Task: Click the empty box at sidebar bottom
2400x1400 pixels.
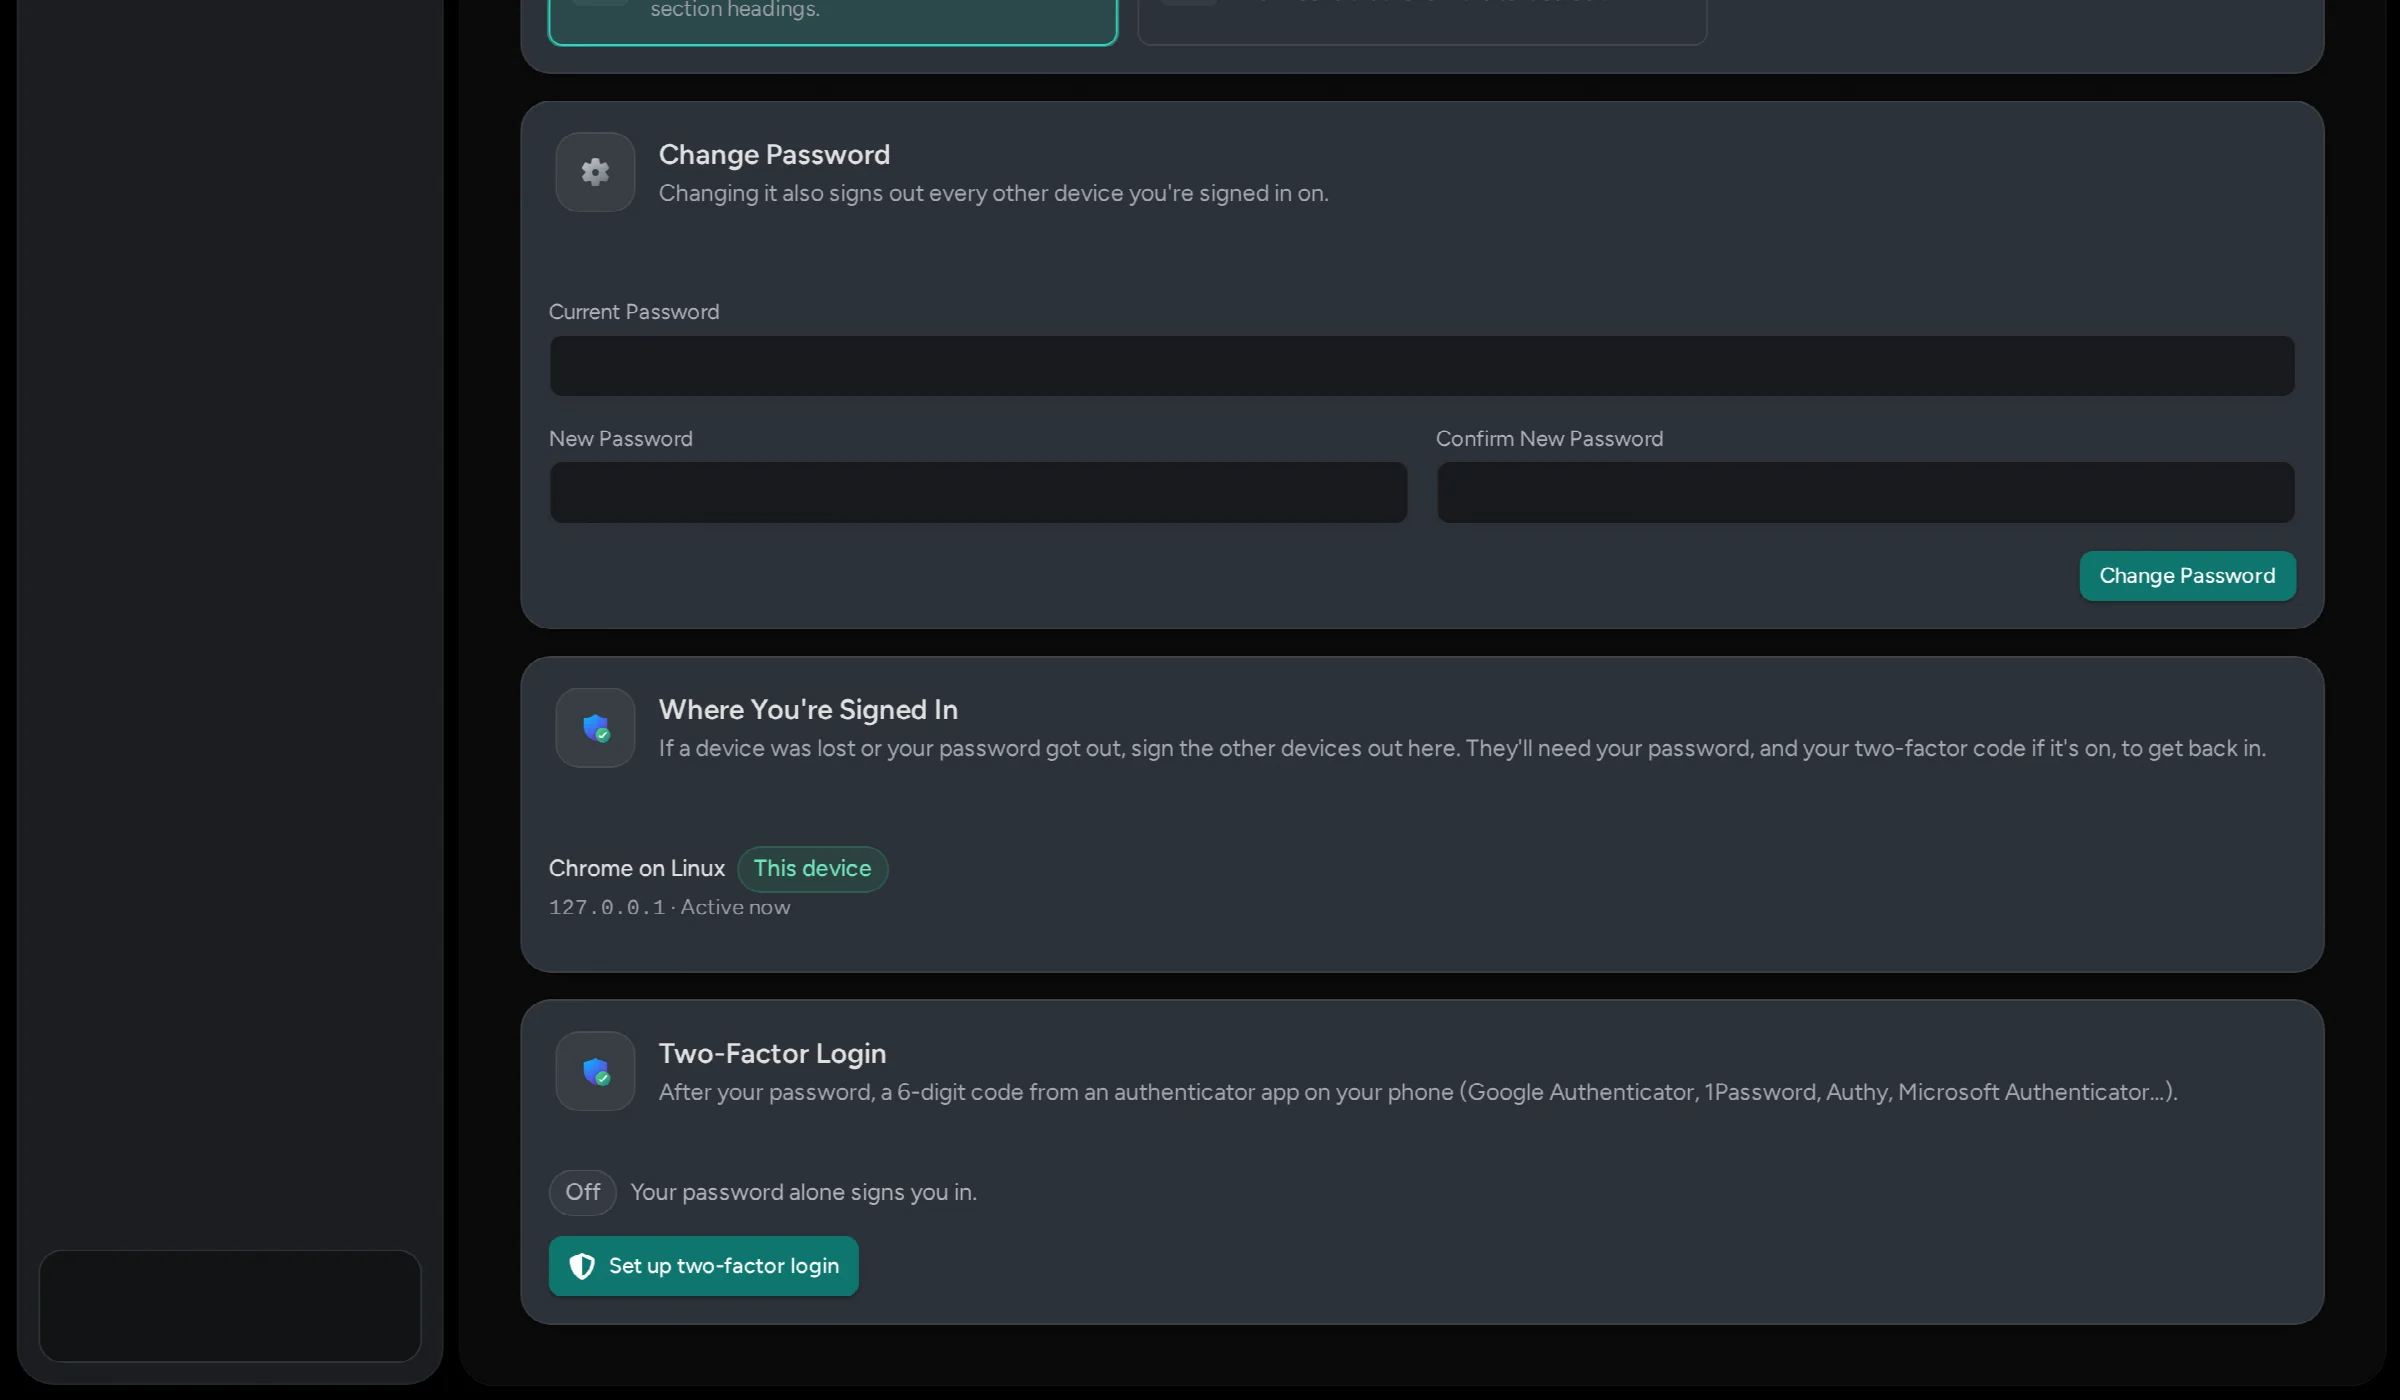Action: click(x=230, y=1306)
